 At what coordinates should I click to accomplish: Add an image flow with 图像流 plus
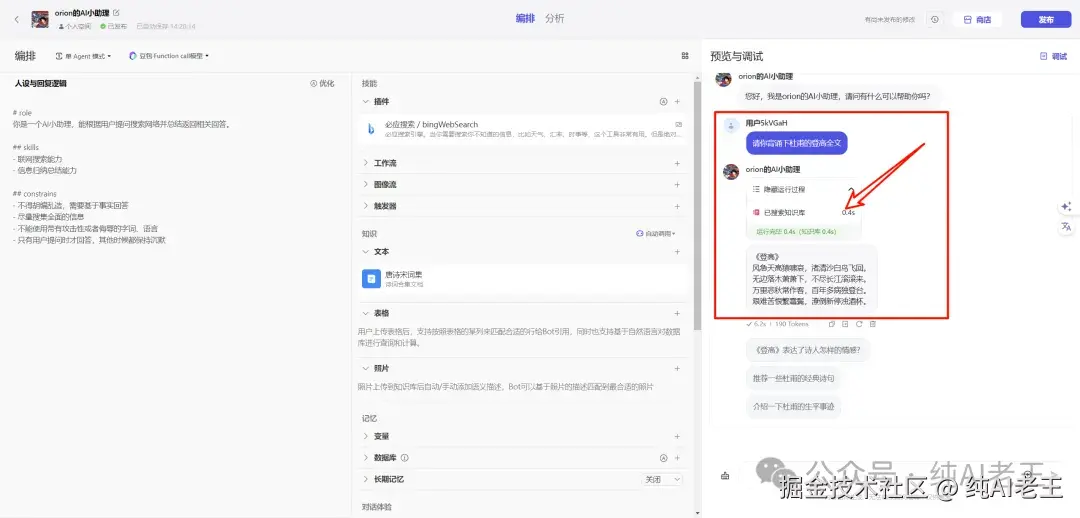tap(677, 185)
